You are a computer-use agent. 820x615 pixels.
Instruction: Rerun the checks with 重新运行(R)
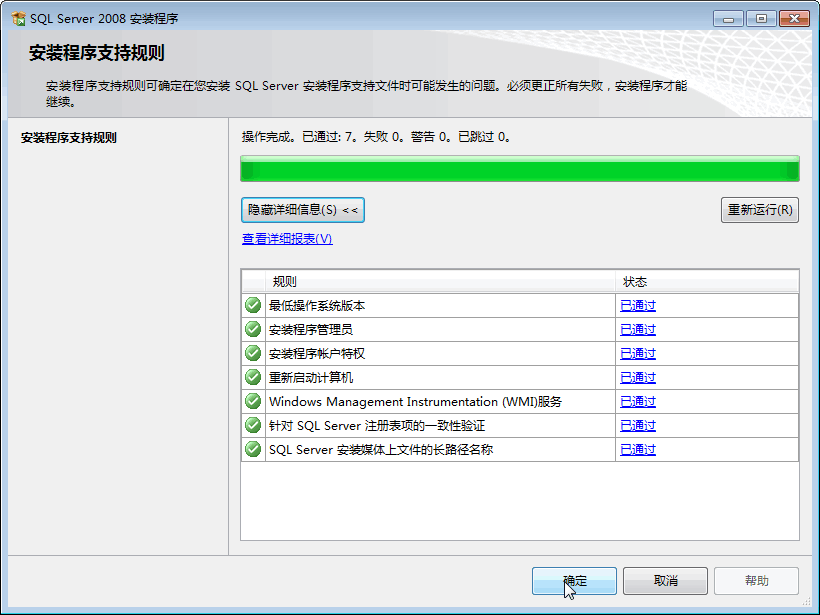(x=760, y=210)
